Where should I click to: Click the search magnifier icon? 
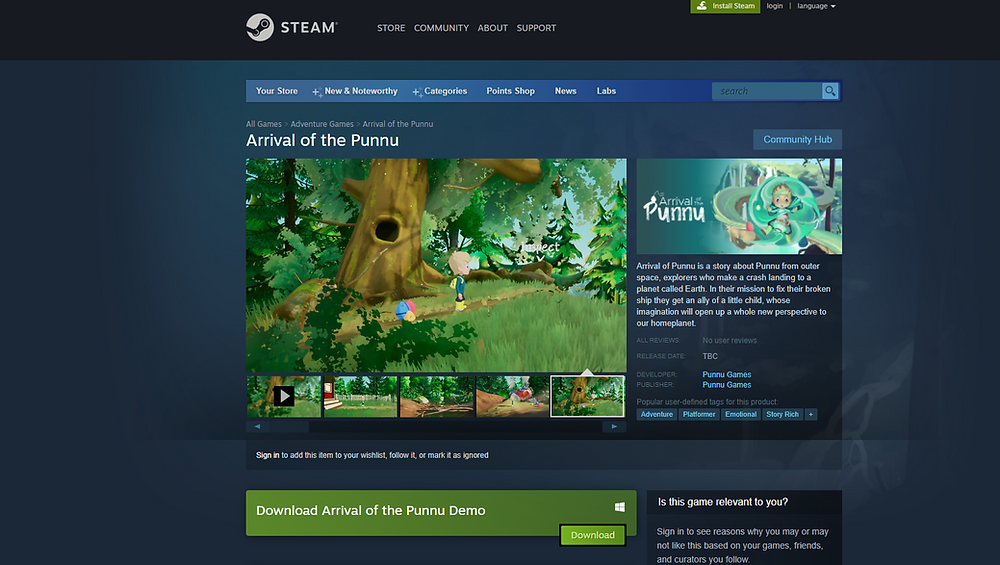coord(830,91)
